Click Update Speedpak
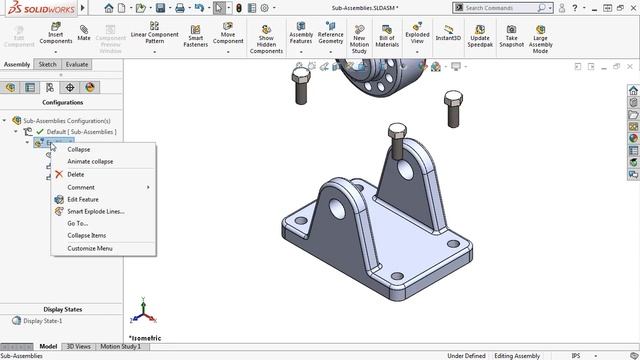 pos(480,36)
